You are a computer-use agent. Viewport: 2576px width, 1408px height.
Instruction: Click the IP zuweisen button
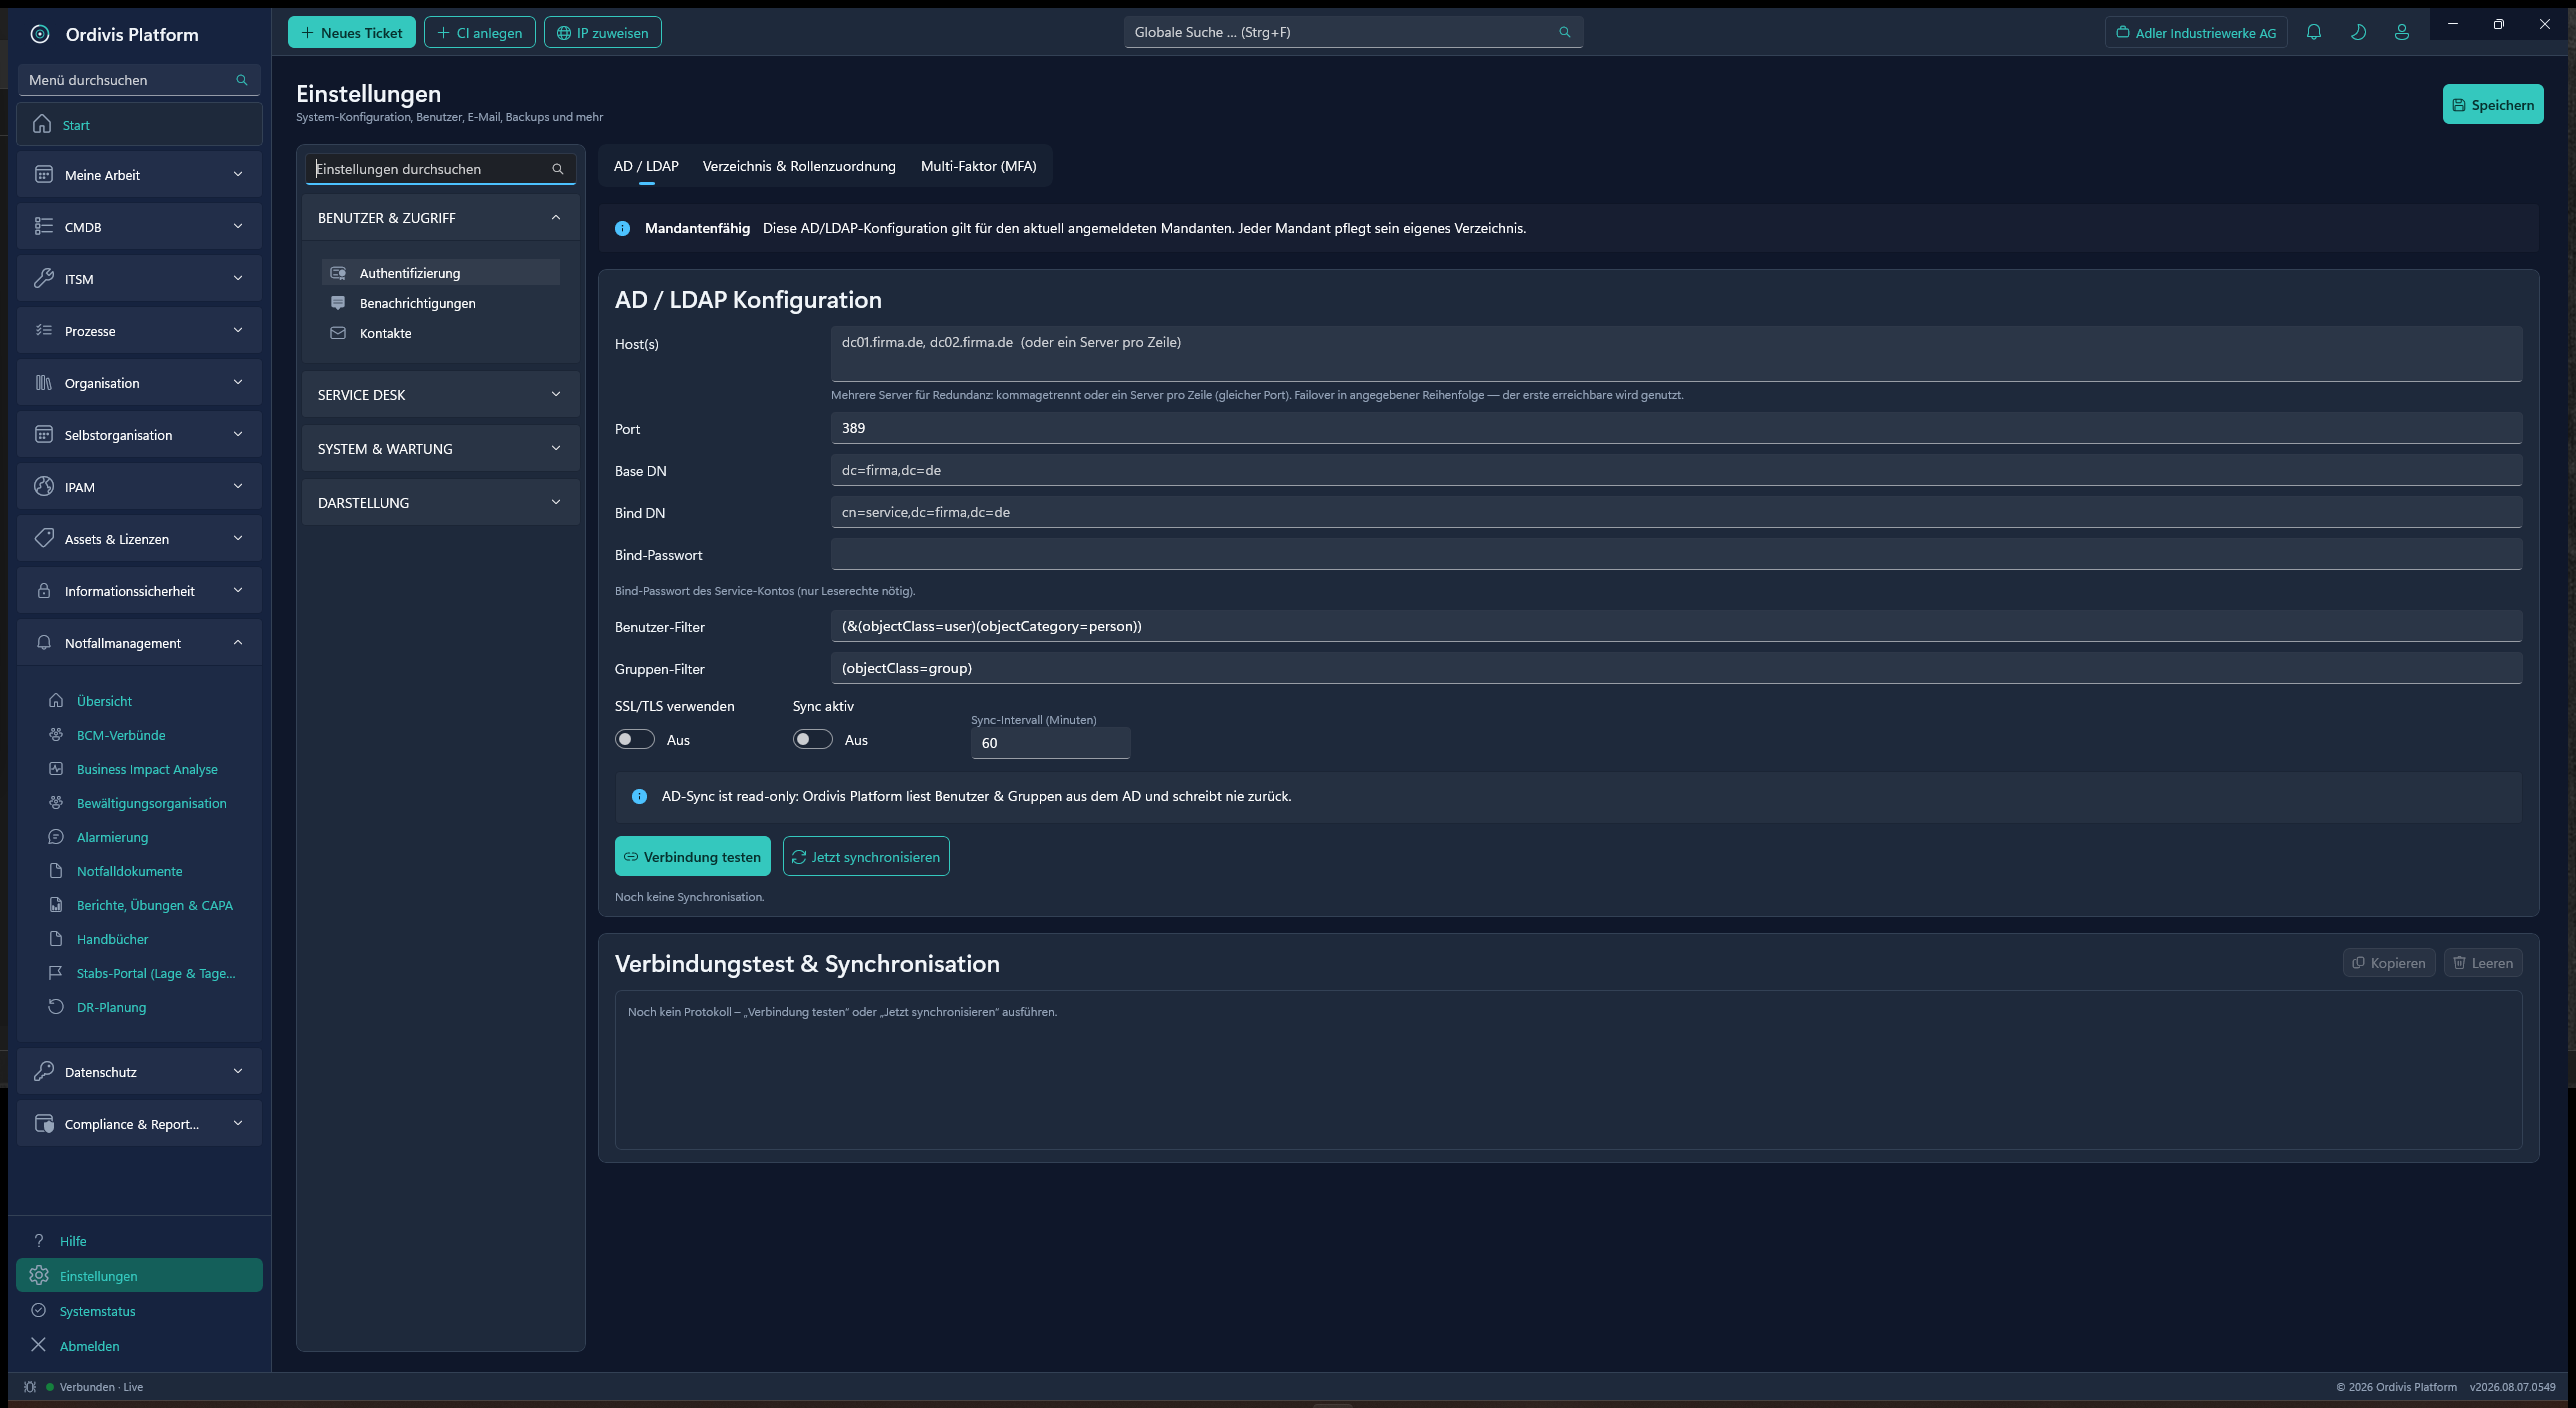602,32
